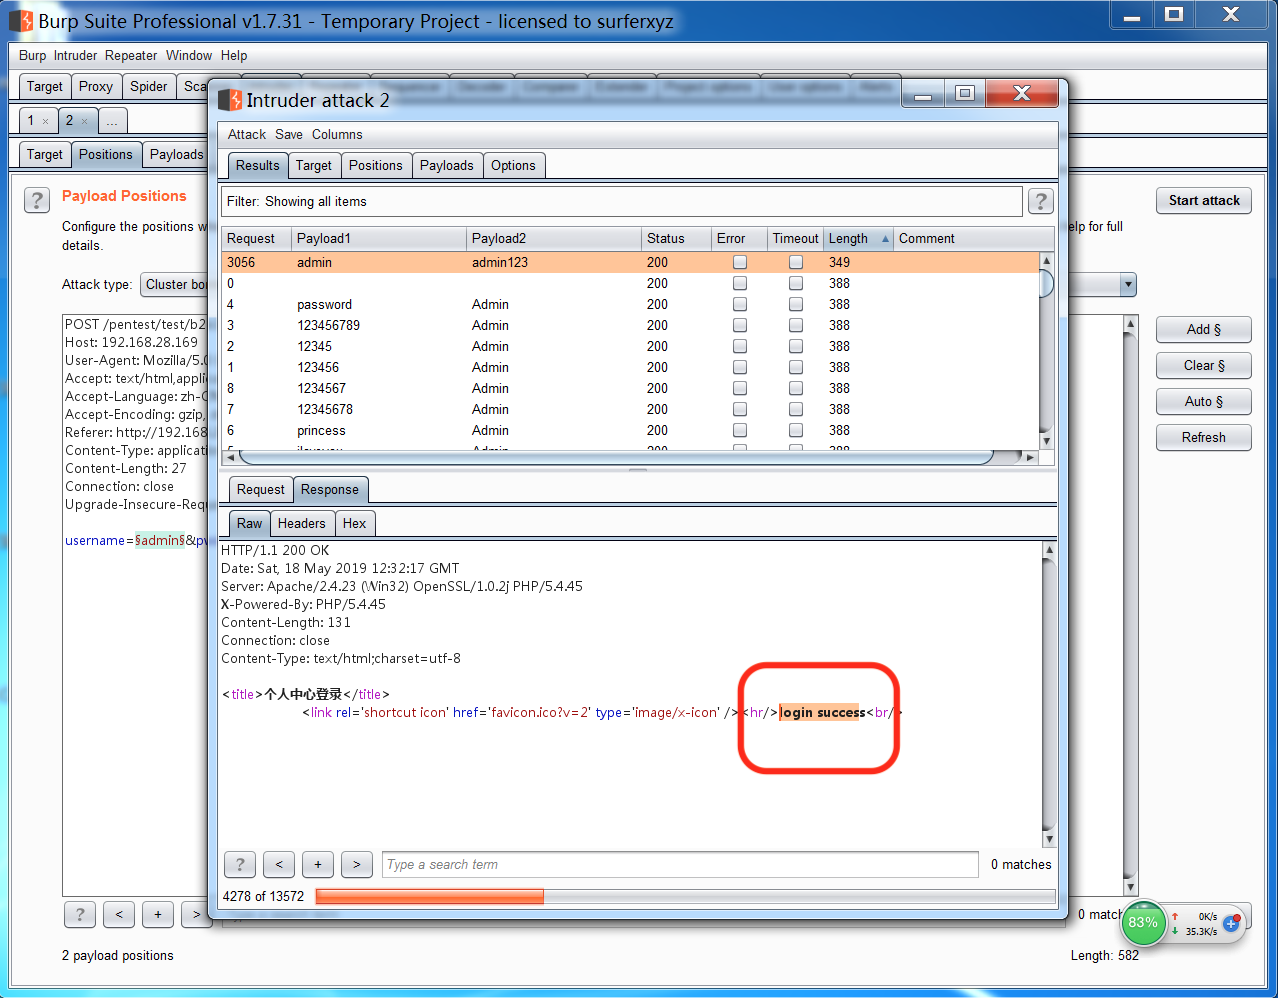
Task: Open Columns menu in attack window
Action: click(x=337, y=134)
